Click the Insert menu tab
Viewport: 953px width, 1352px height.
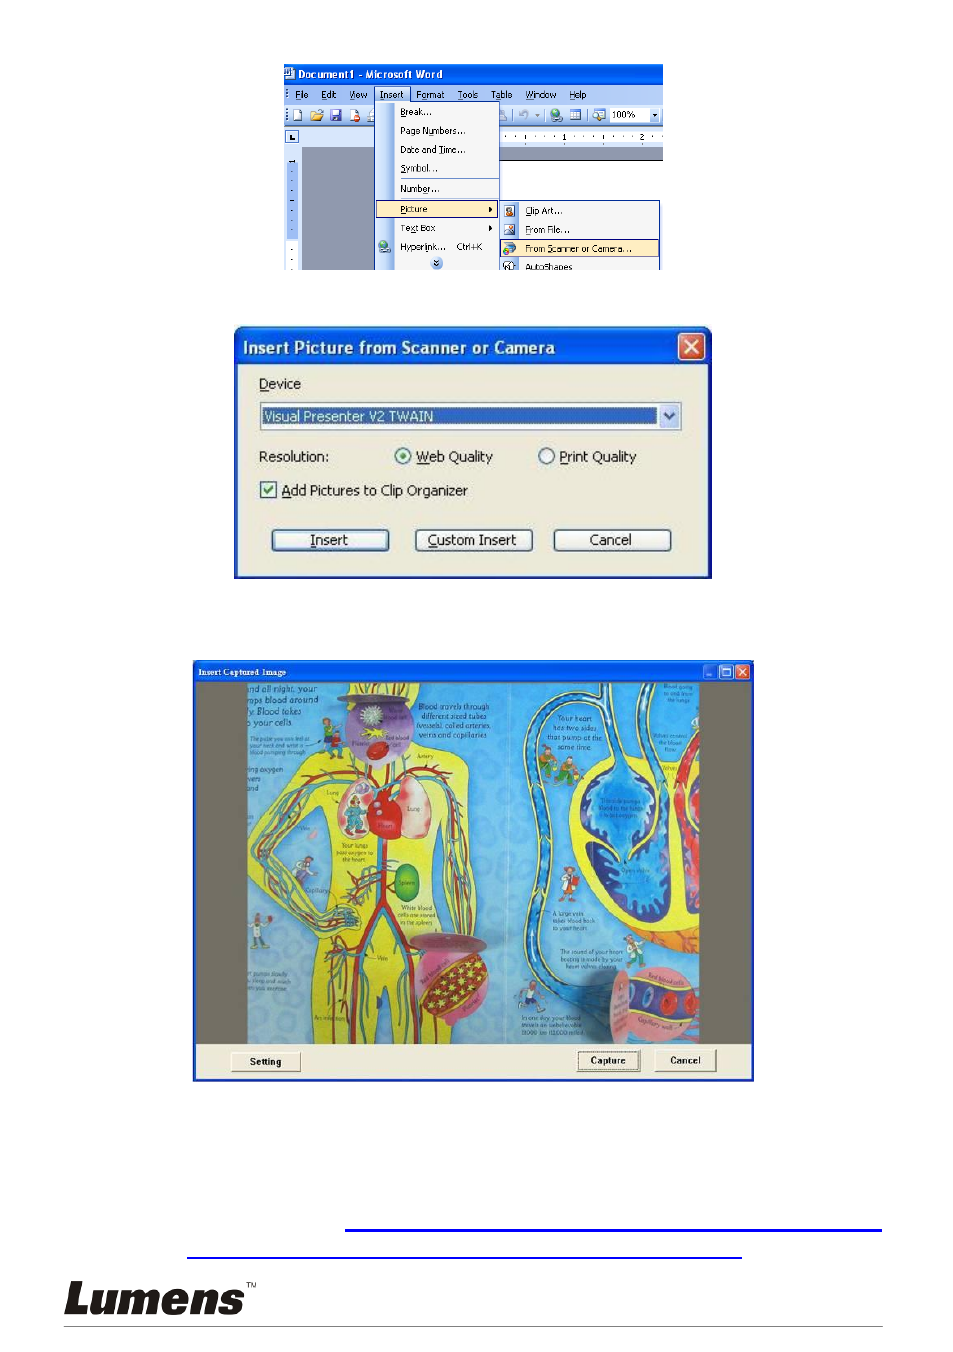click(392, 95)
